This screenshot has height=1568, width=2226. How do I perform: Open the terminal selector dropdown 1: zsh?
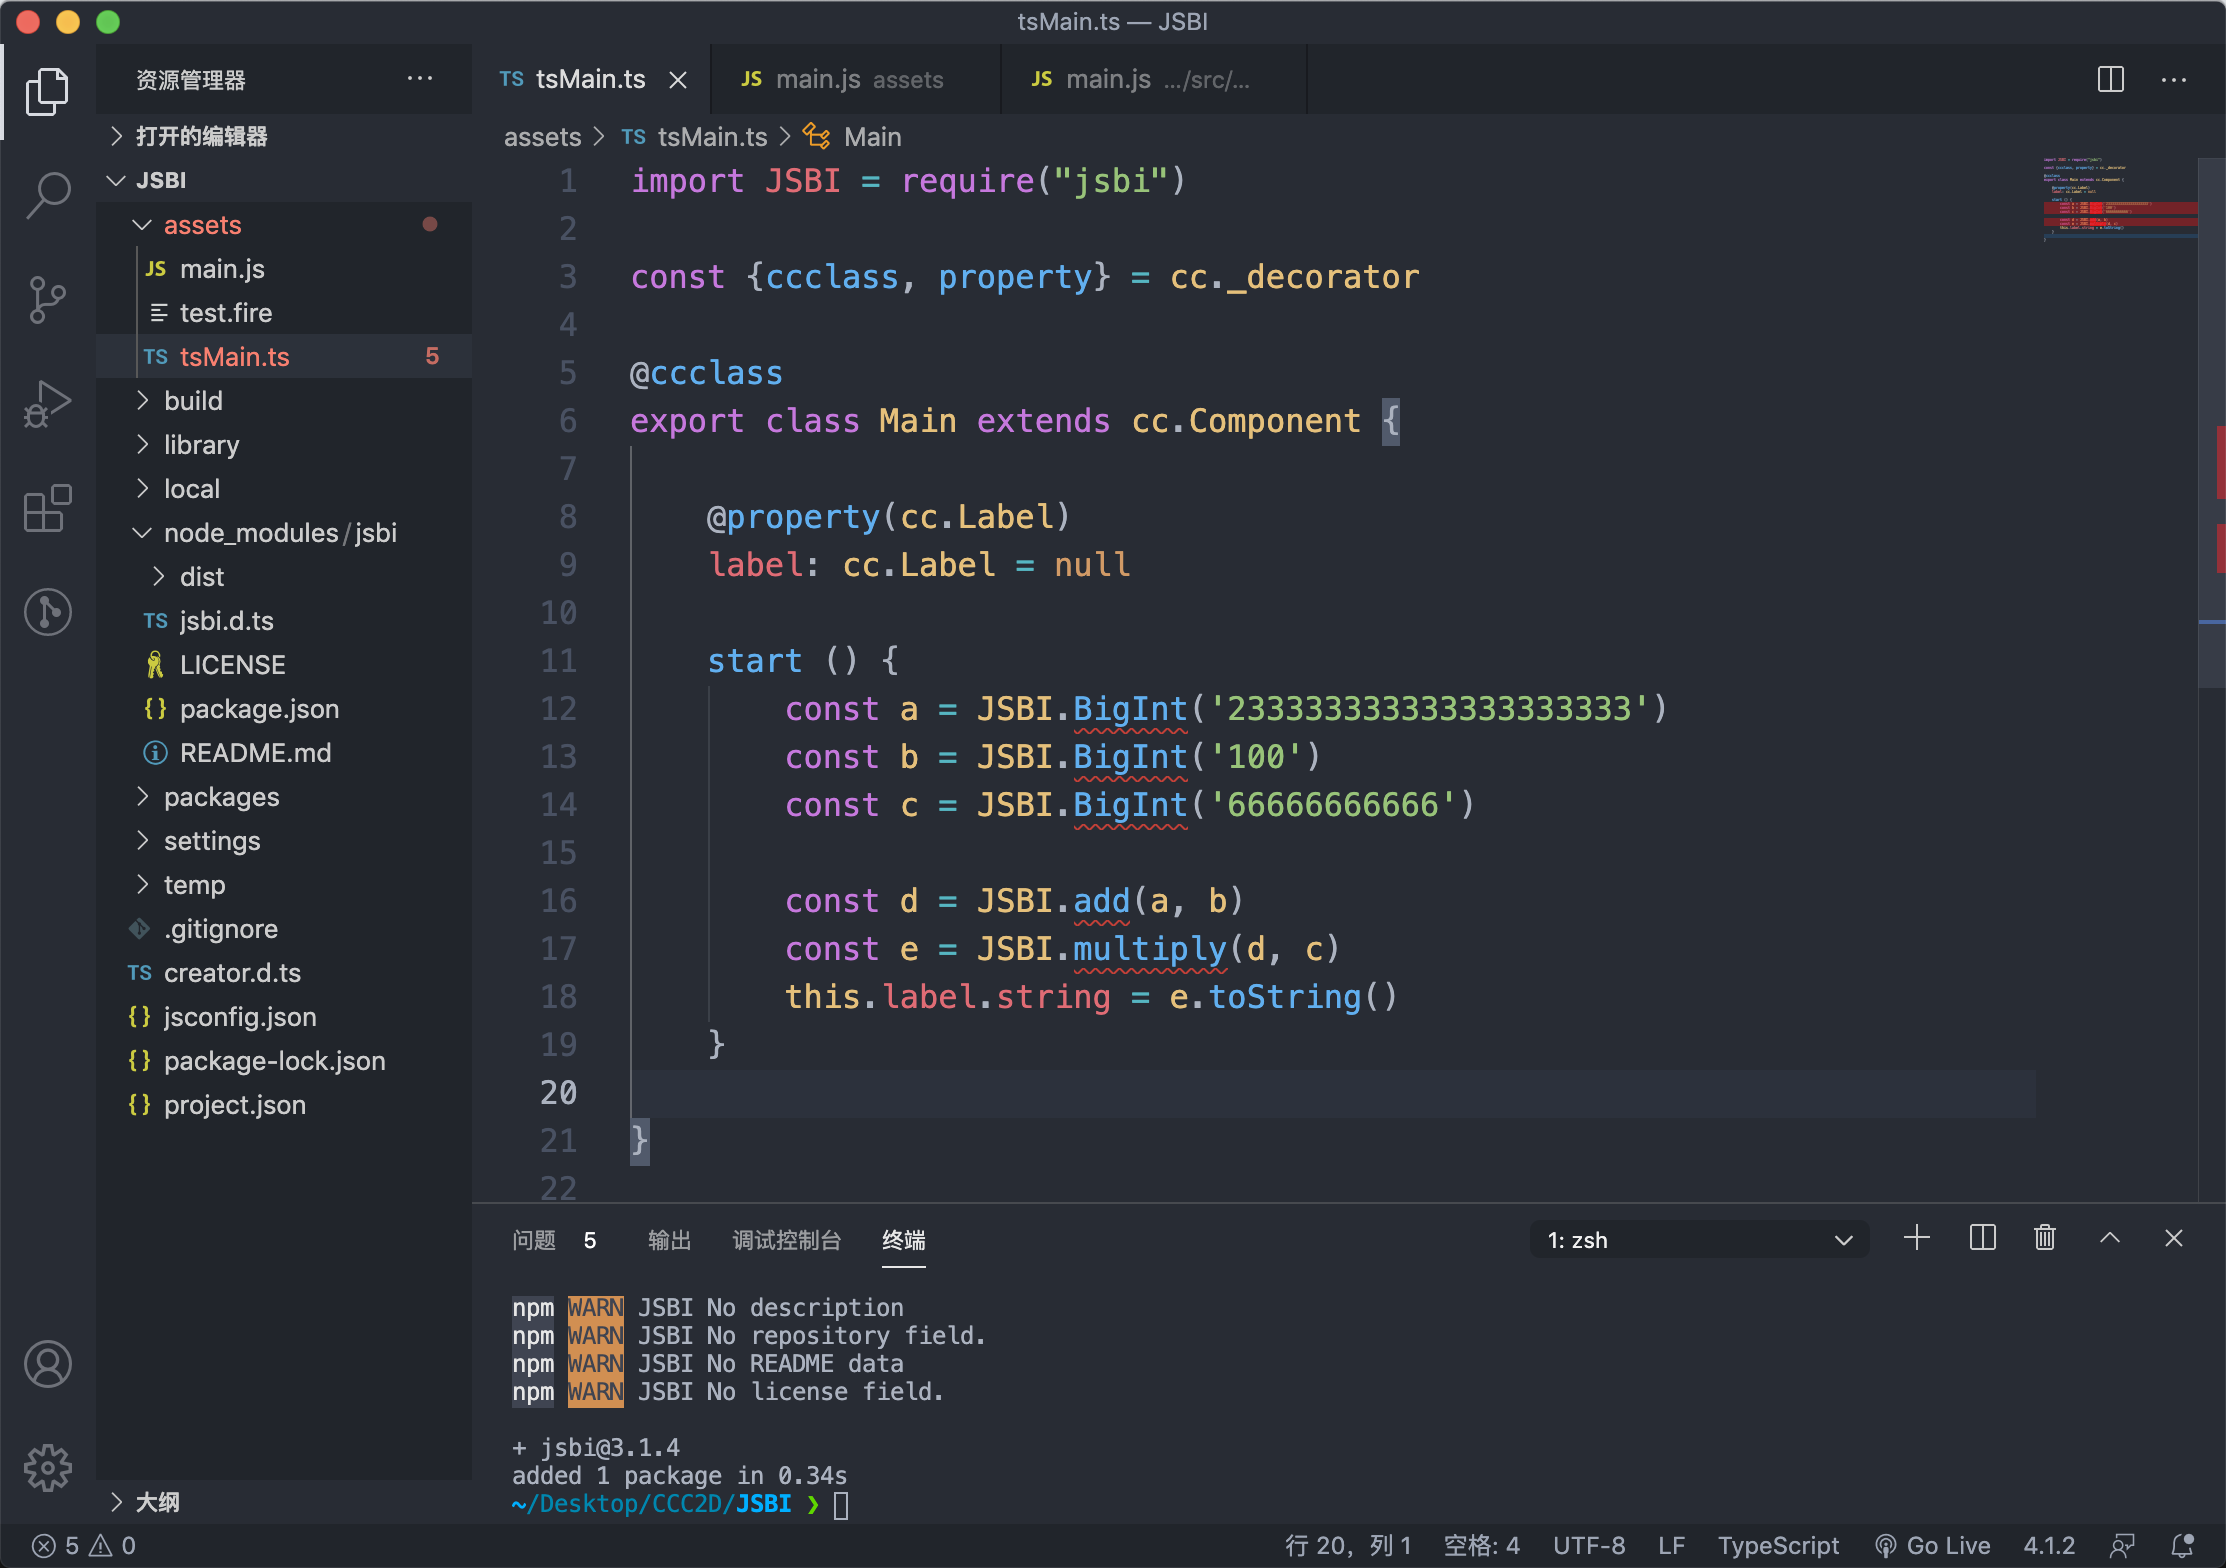click(x=1699, y=1240)
